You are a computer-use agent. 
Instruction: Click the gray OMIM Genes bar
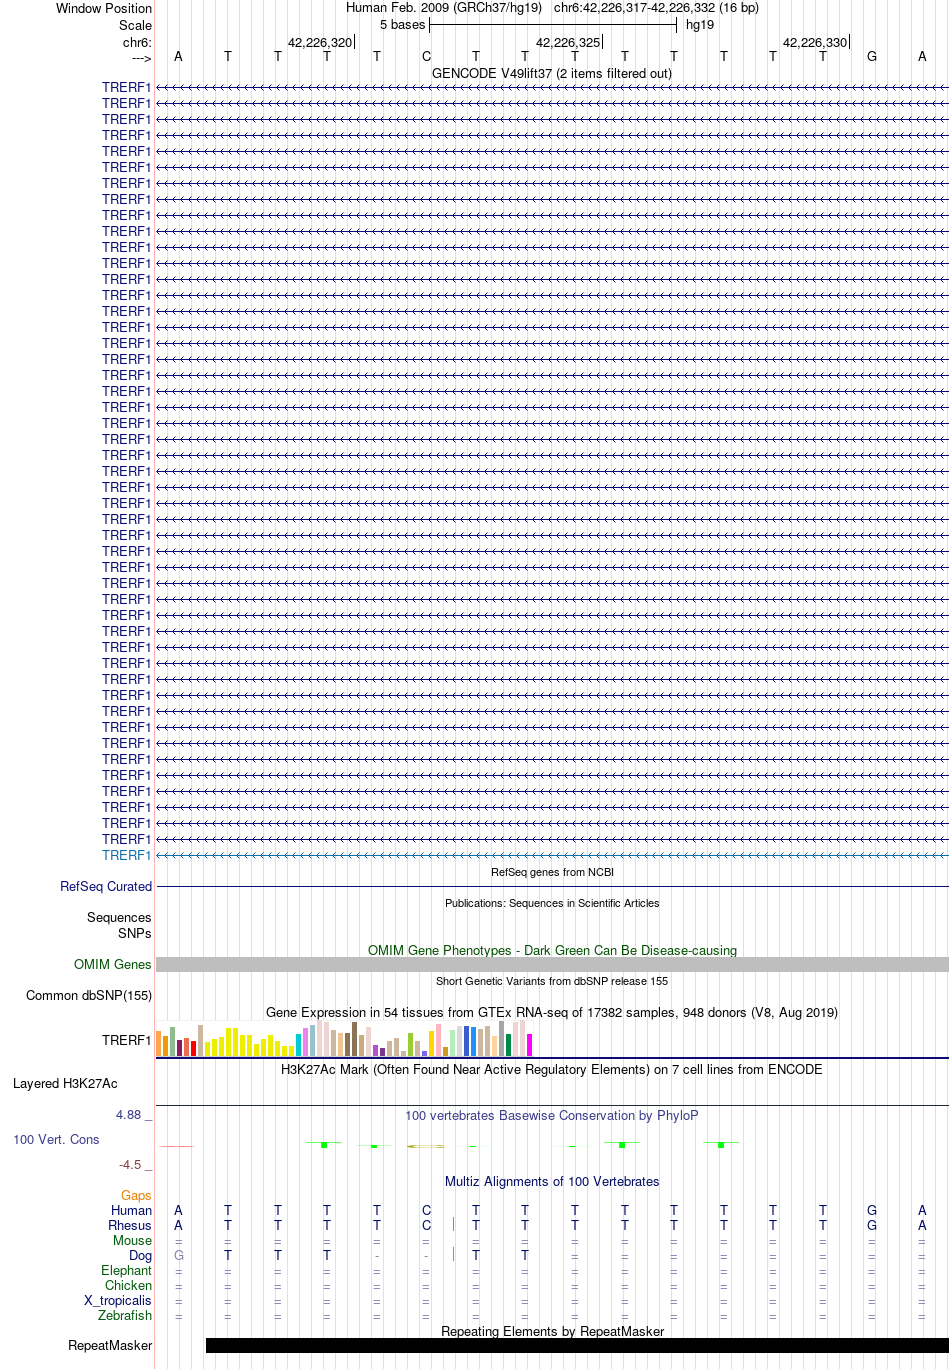pos(552,964)
